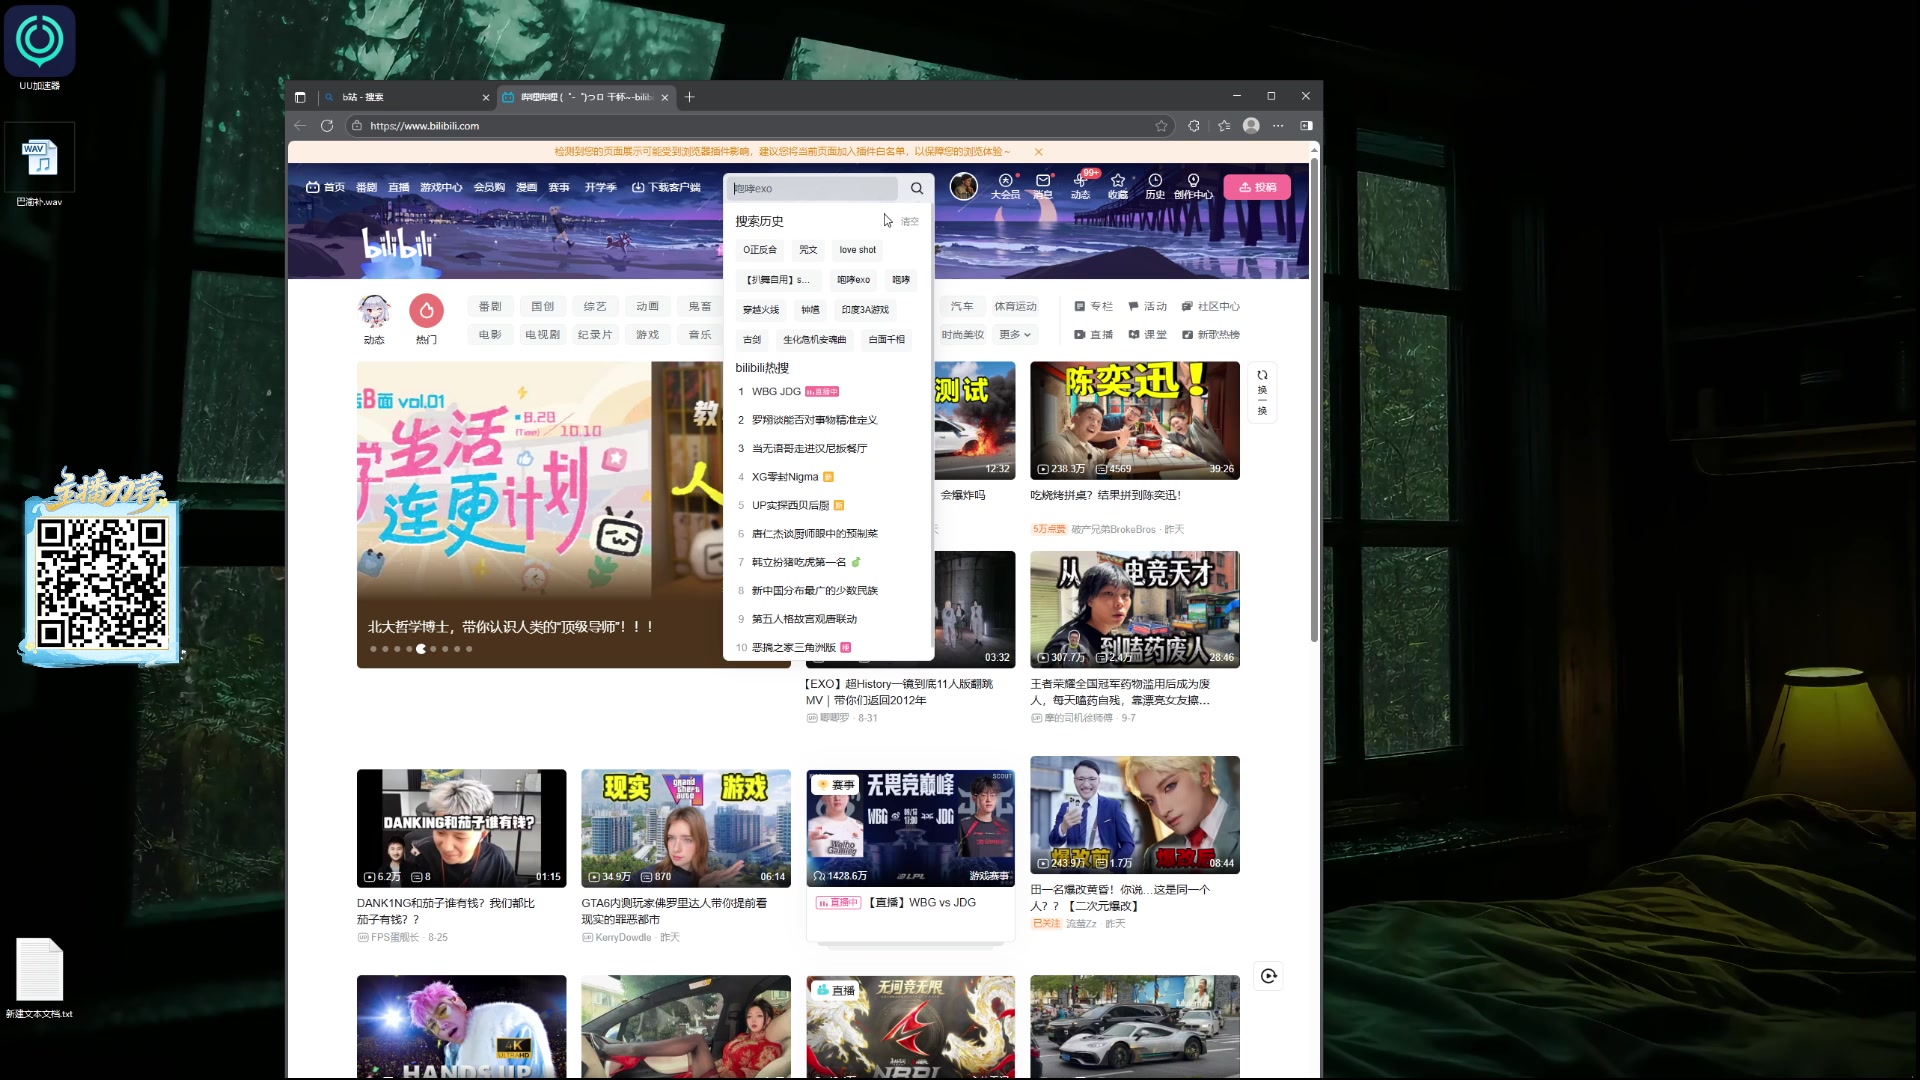Open tab actions icon at left of tab strip

(300, 97)
